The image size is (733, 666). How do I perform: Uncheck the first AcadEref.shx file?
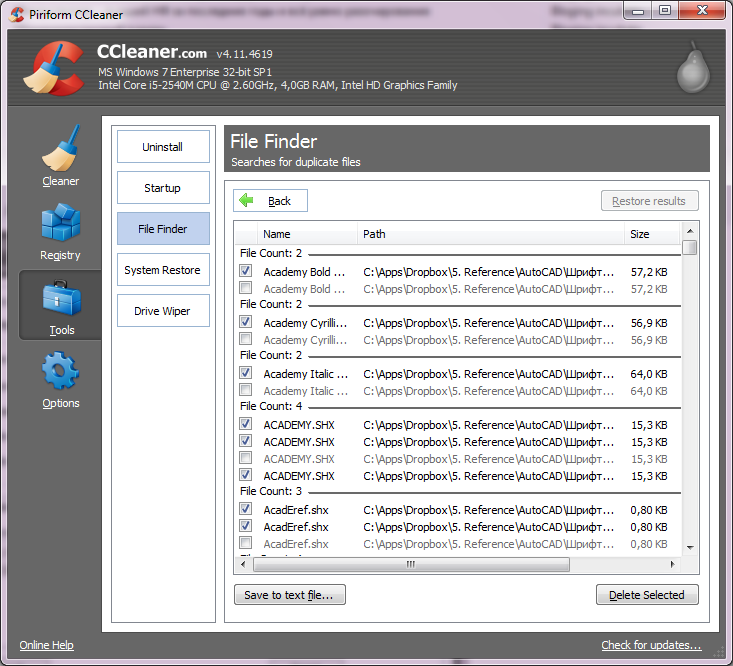pyautogui.click(x=245, y=508)
